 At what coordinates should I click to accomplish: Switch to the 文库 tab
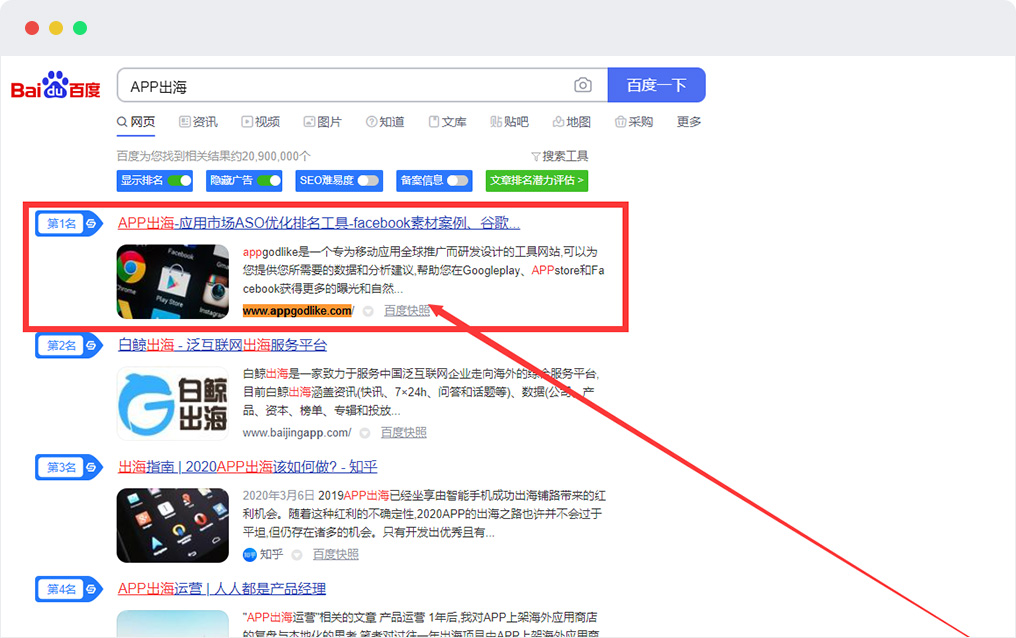pos(447,122)
